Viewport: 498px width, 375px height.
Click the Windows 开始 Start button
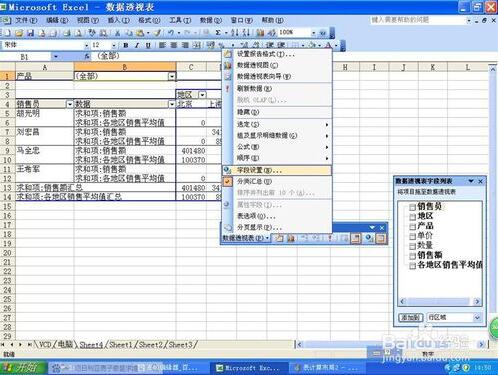click(23, 368)
